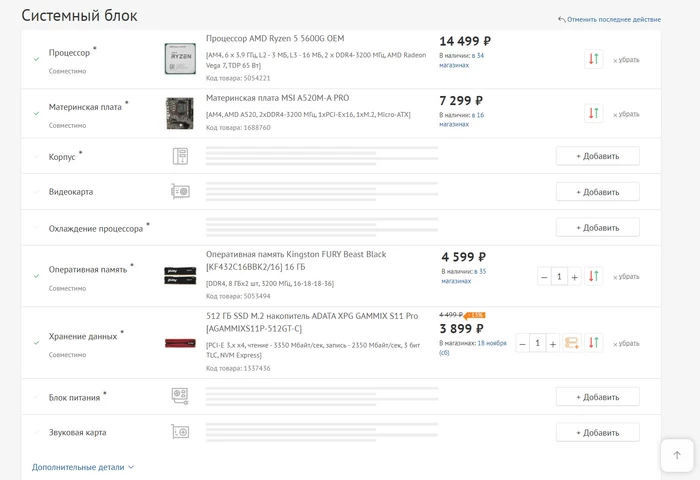Swap the AMD Ryzen processor via replace arrows icon
This screenshot has height=480, width=700.
pos(593,59)
